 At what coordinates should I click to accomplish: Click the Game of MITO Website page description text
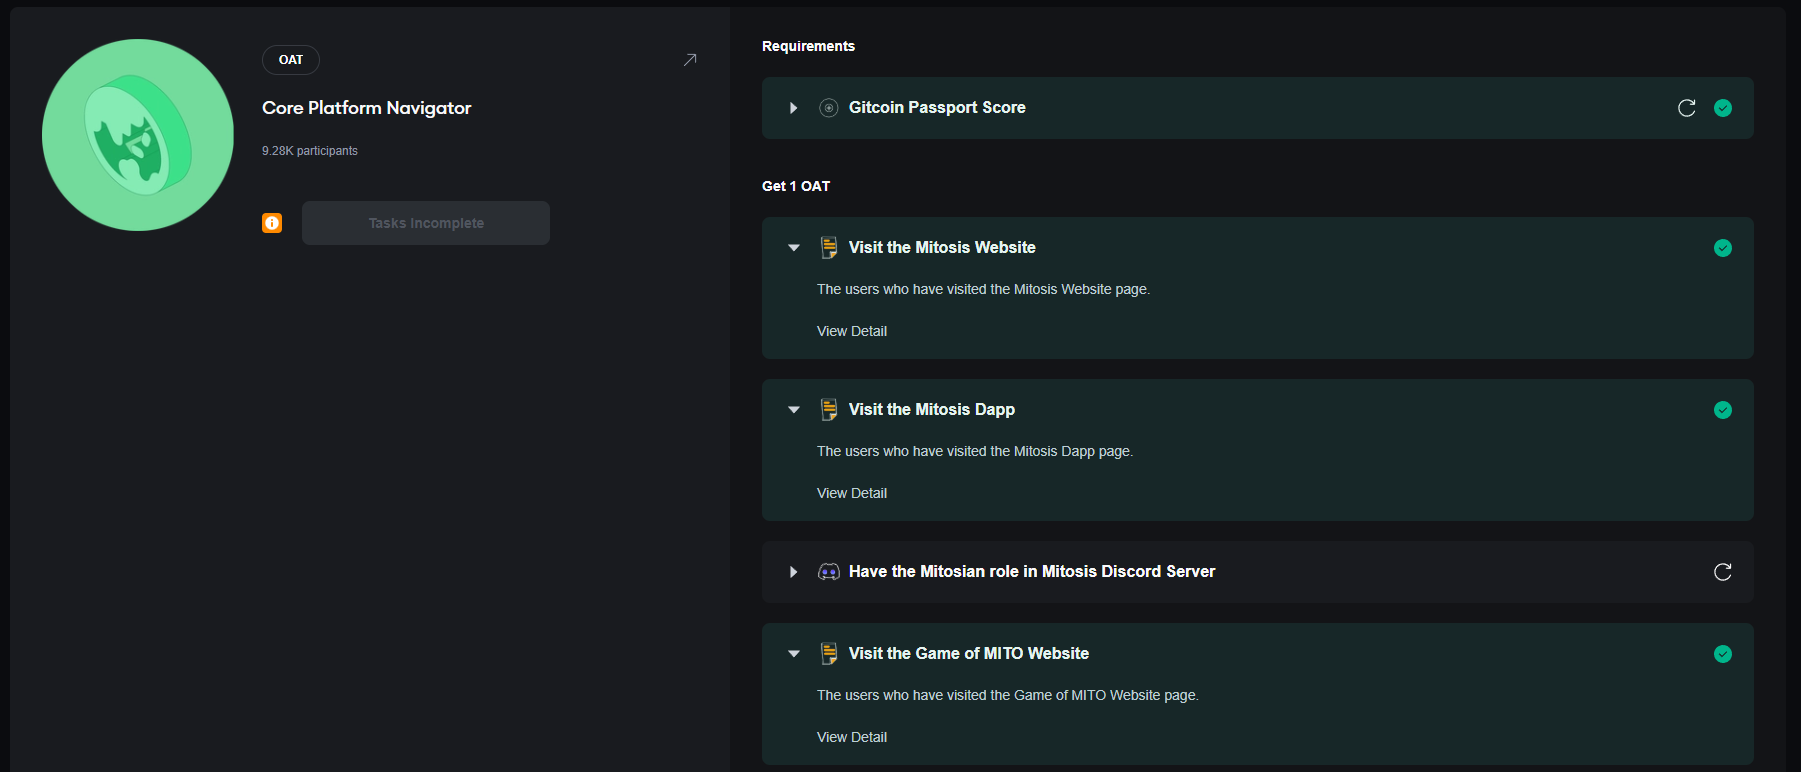pos(1008,695)
